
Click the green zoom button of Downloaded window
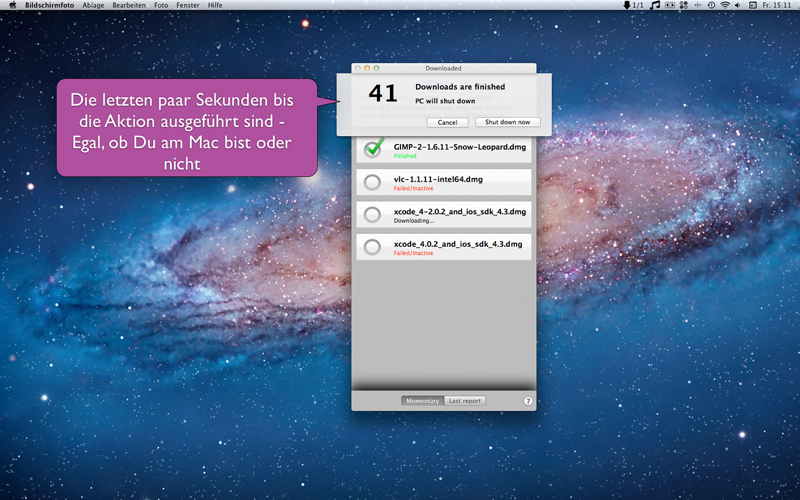click(377, 68)
